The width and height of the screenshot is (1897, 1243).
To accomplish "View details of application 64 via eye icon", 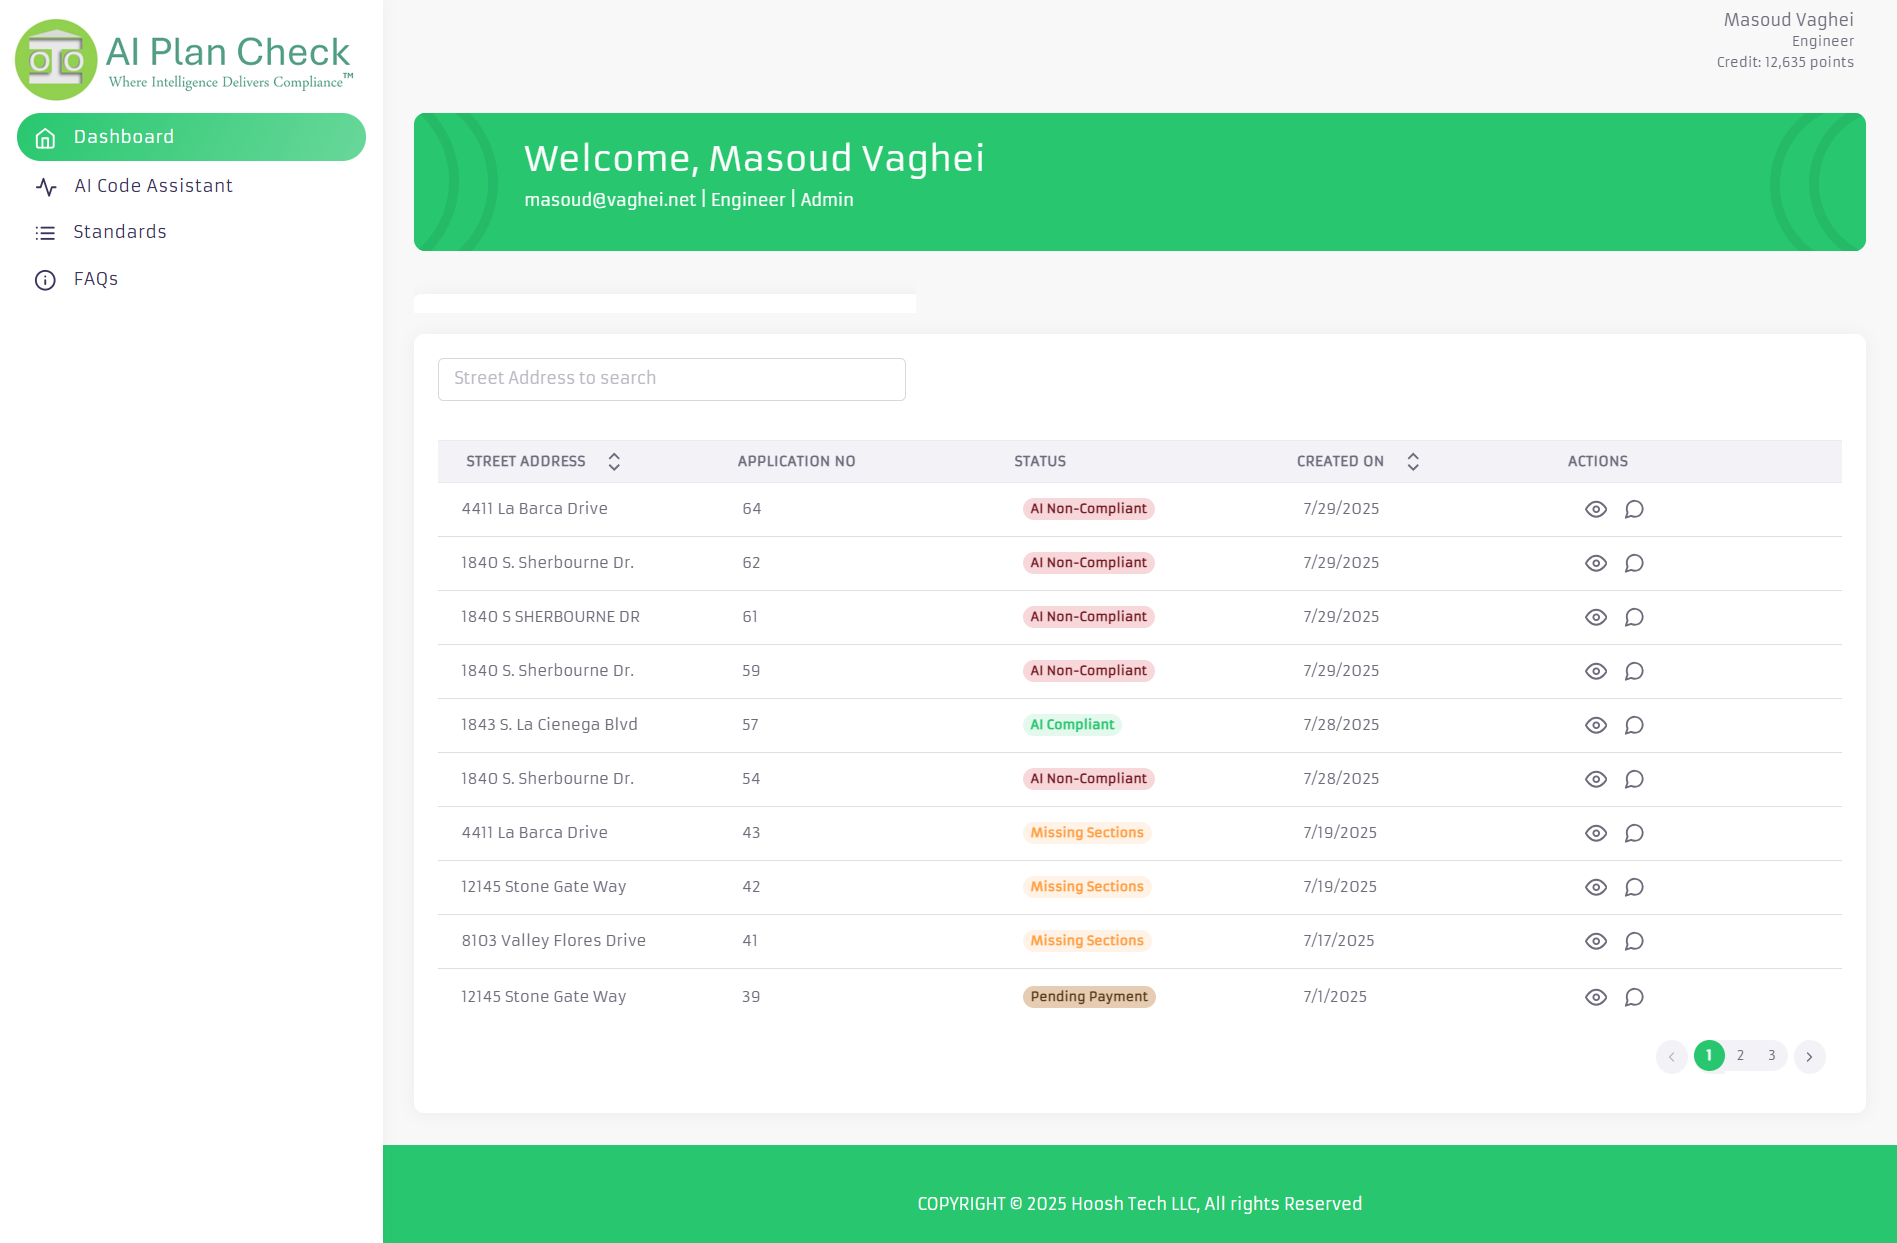I will click(1595, 509).
